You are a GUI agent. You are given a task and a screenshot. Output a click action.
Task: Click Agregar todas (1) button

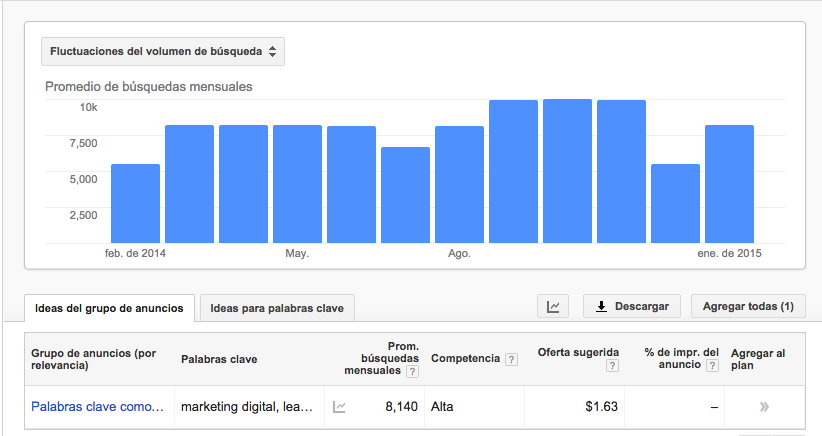point(748,306)
